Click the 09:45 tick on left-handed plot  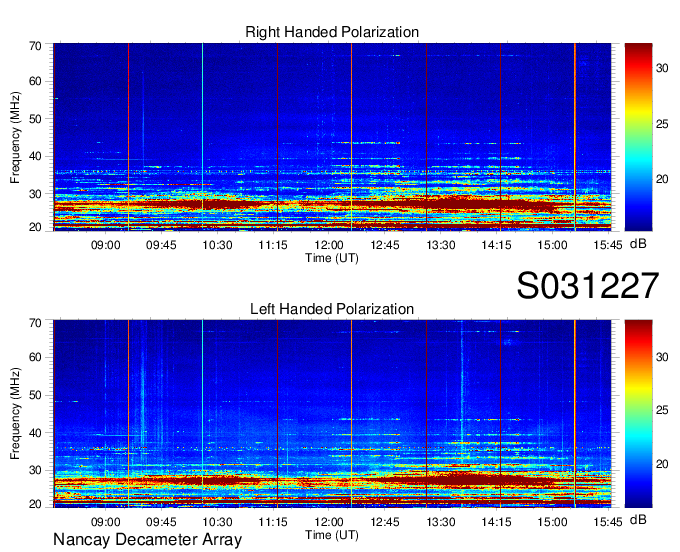pos(161,522)
